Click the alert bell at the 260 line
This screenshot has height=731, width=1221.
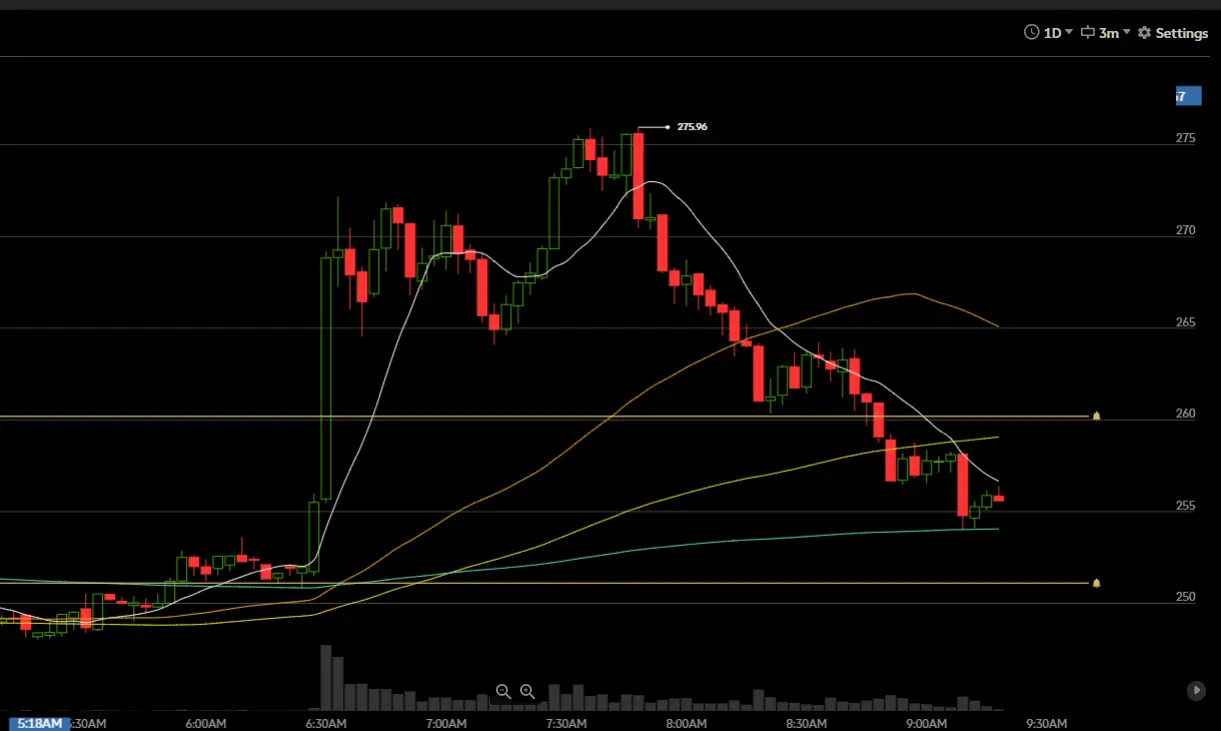pos(1096,415)
